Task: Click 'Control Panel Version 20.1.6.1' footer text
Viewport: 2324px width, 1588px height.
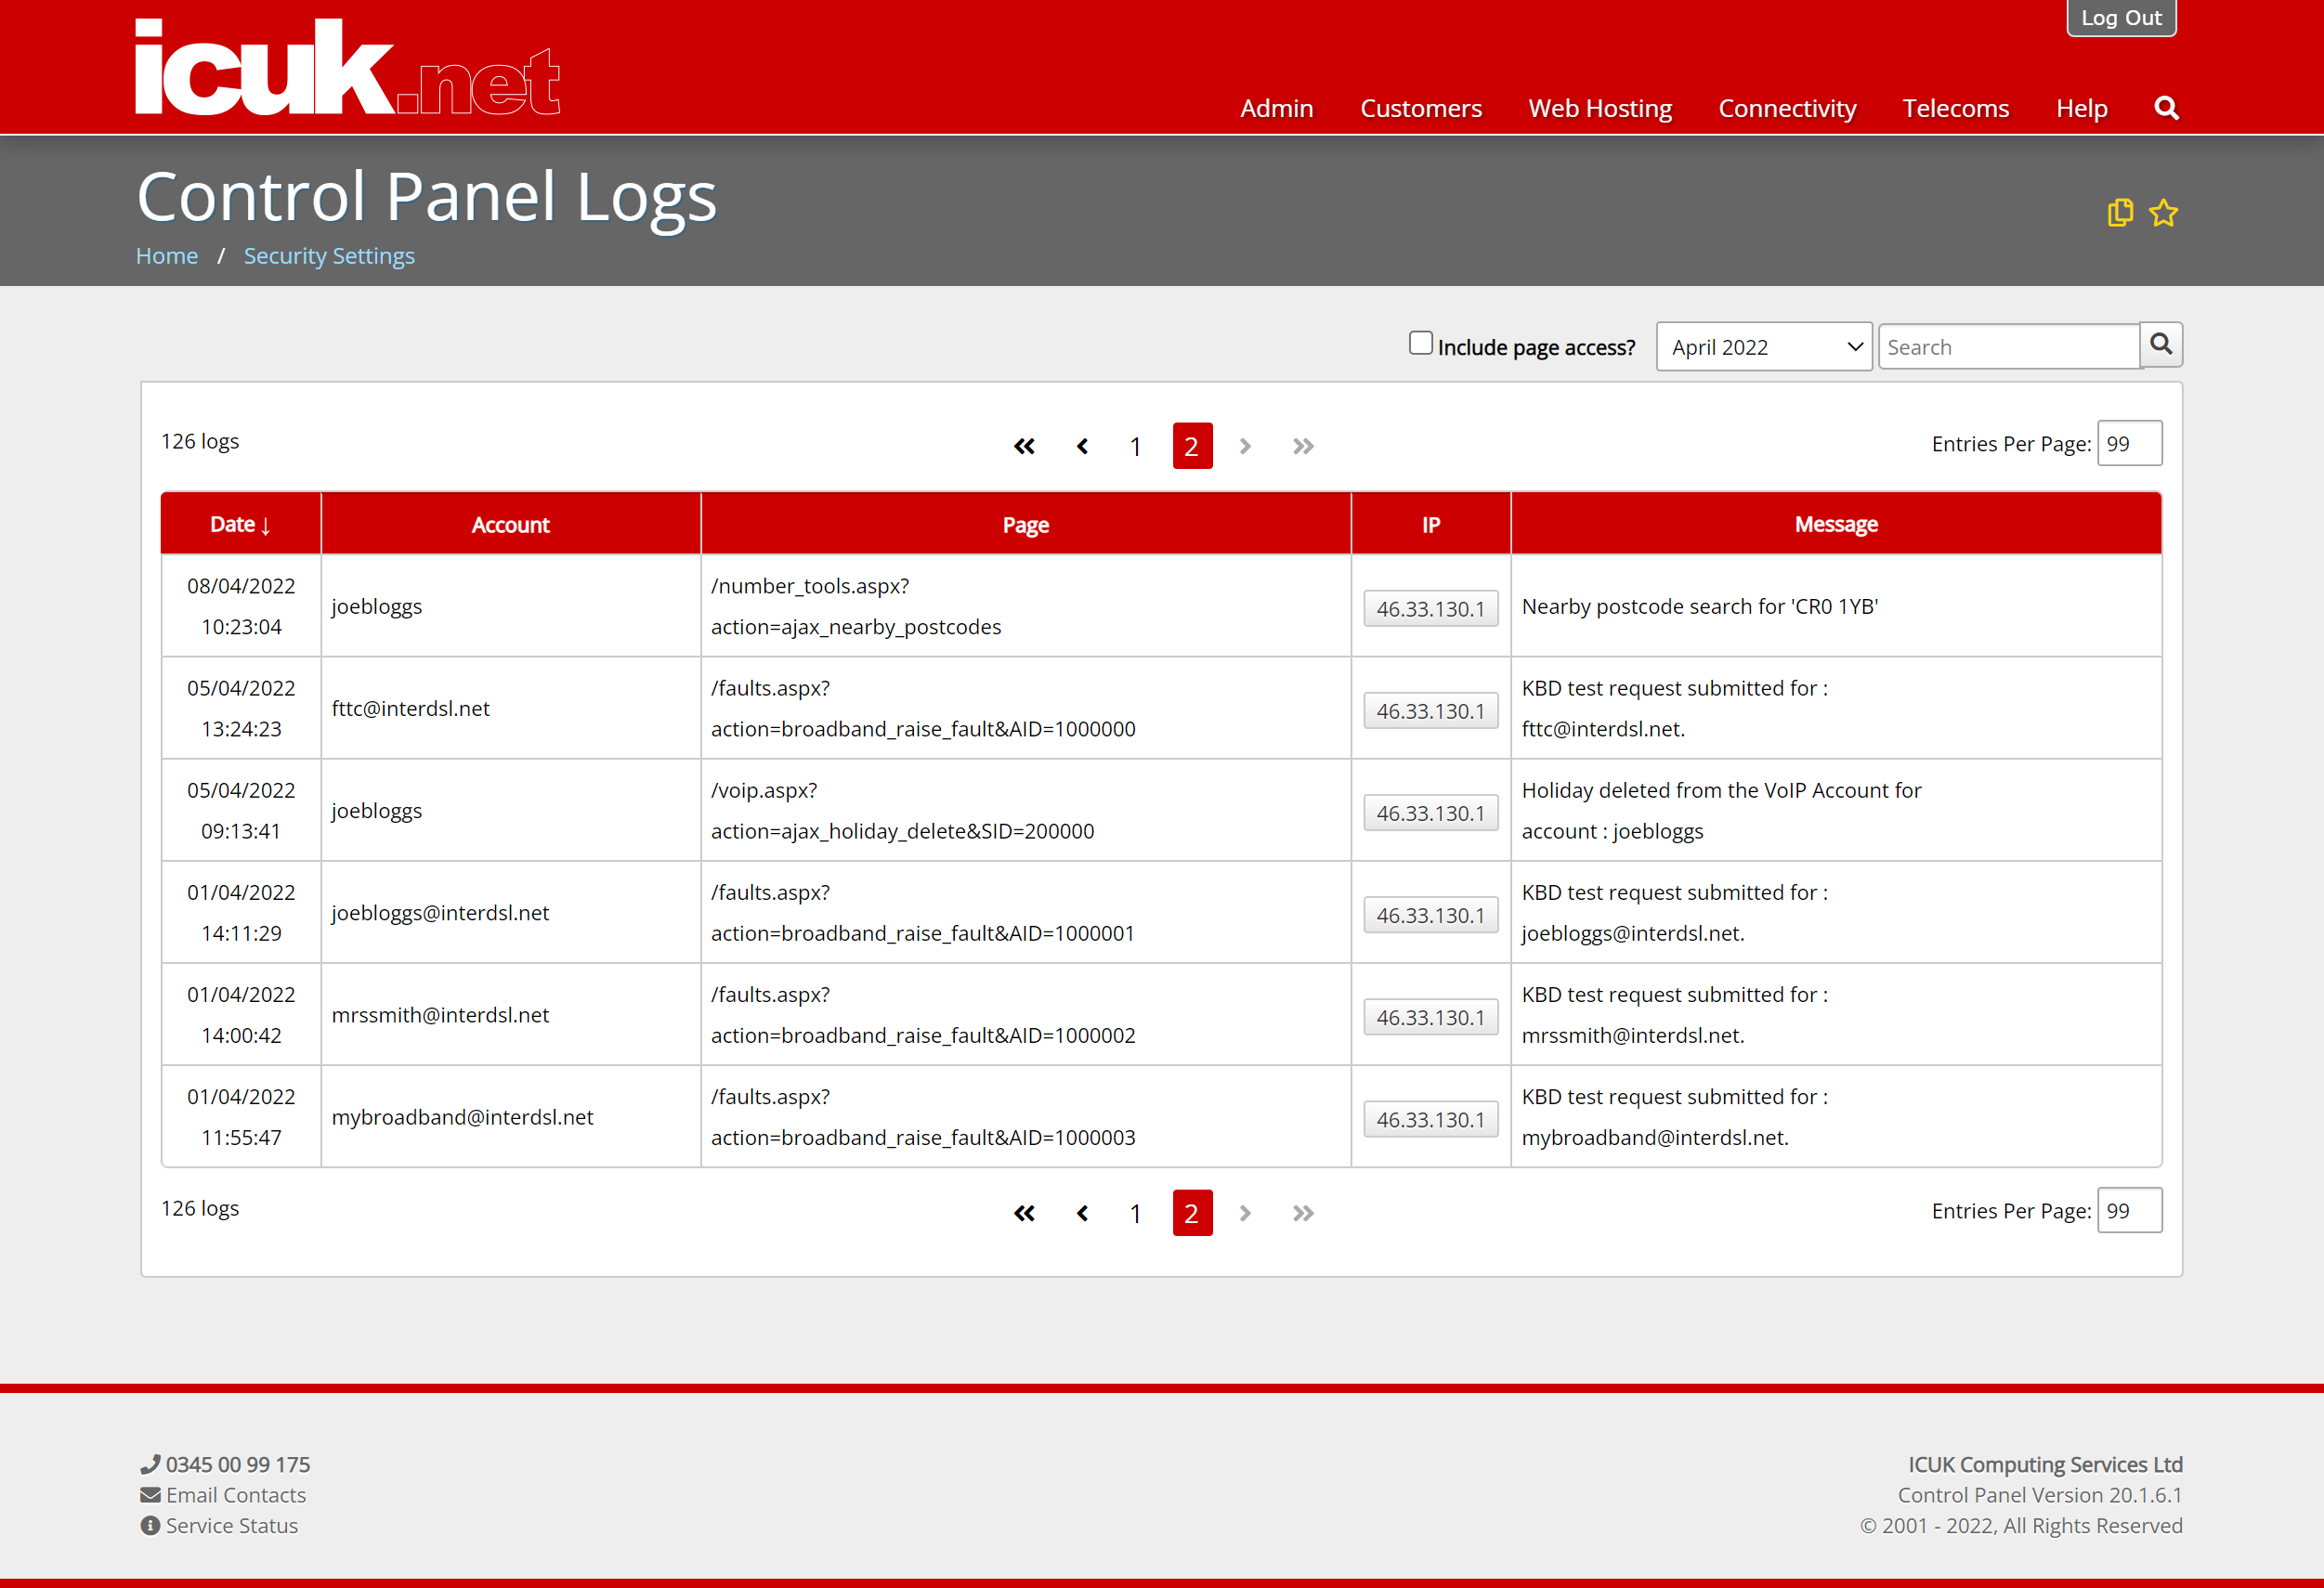Action: pyautogui.click(x=2039, y=1495)
